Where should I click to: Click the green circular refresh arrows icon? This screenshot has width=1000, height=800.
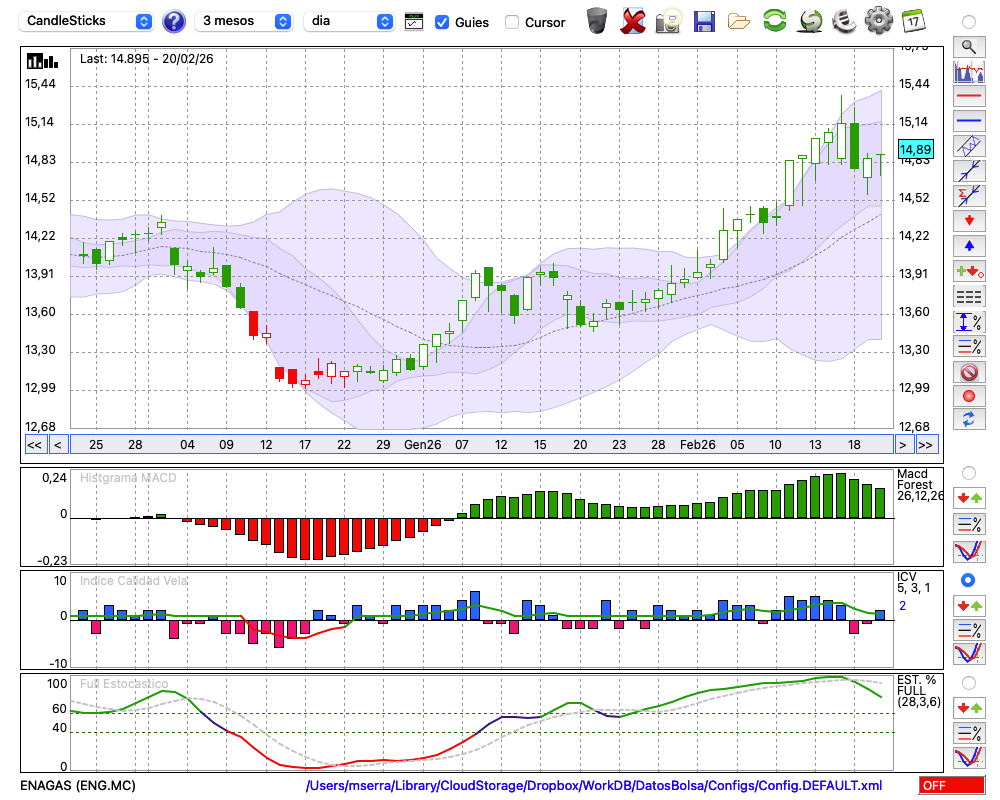tap(774, 20)
